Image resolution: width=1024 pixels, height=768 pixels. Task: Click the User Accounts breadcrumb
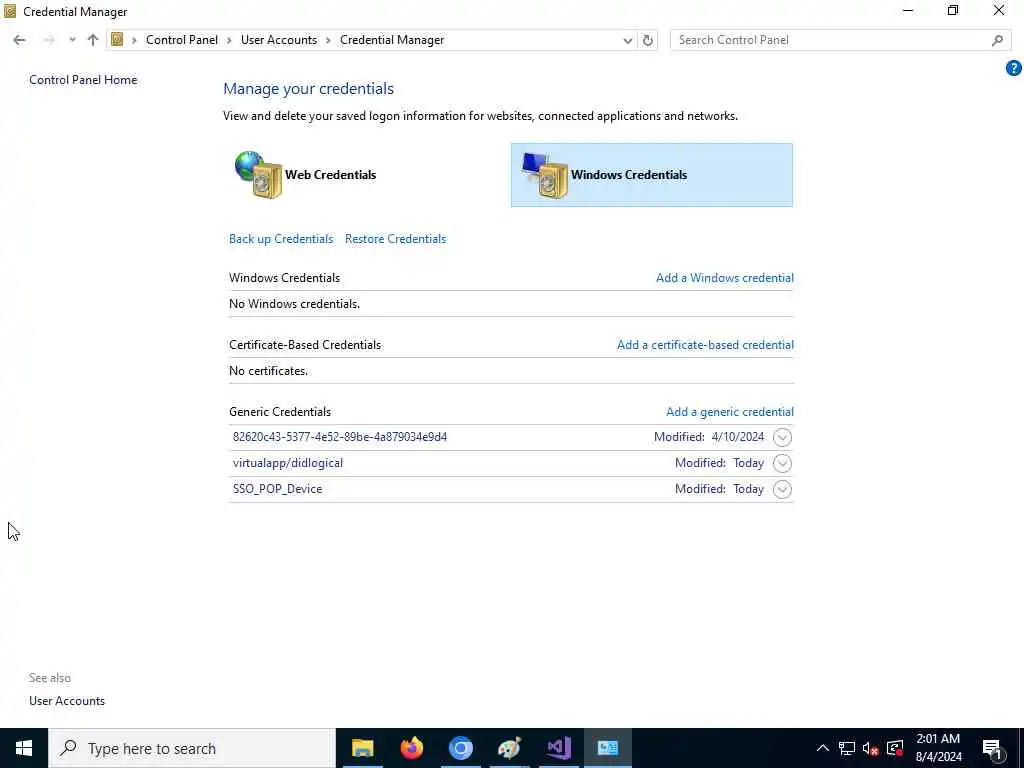tap(279, 40)
